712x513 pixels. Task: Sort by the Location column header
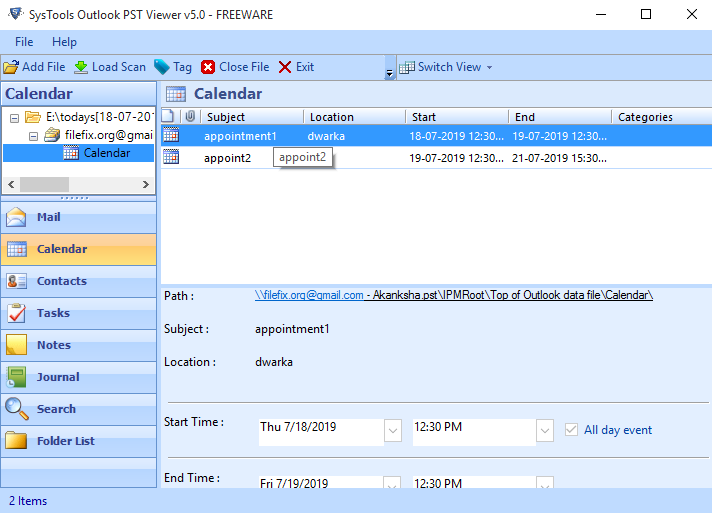click(355, 117)
